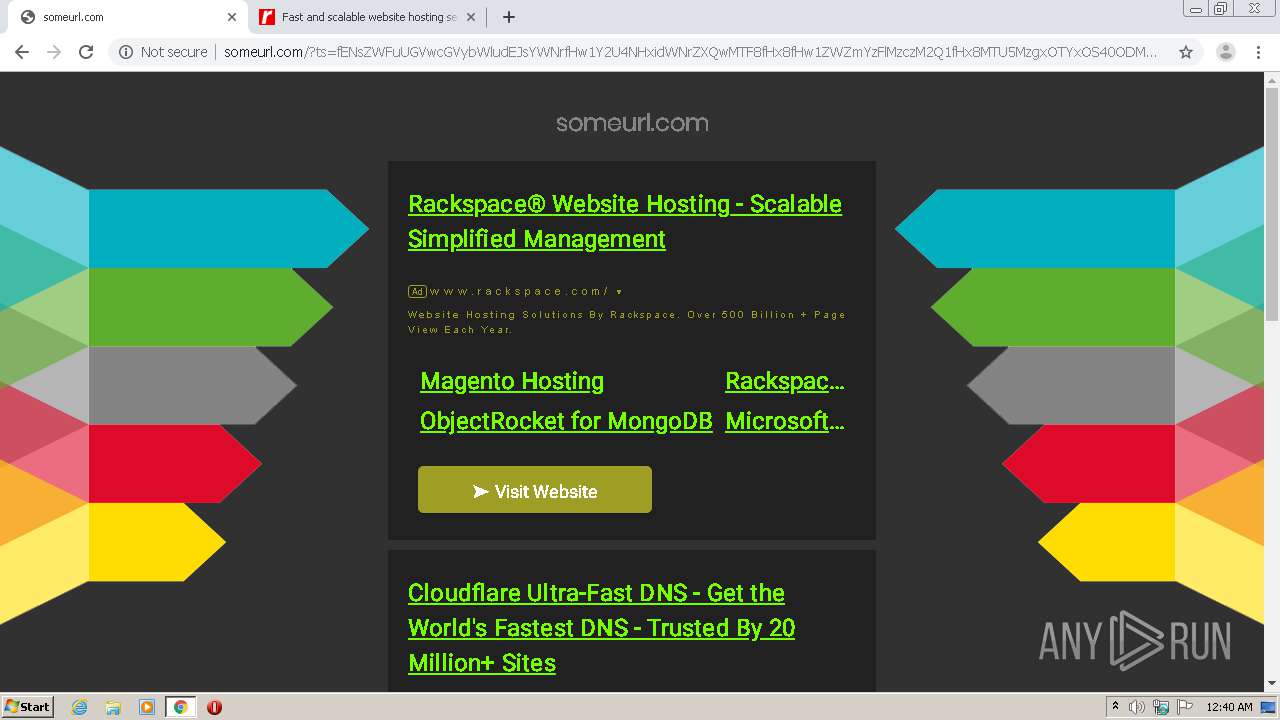Show hidden system tray icons

coord(1115,707)
